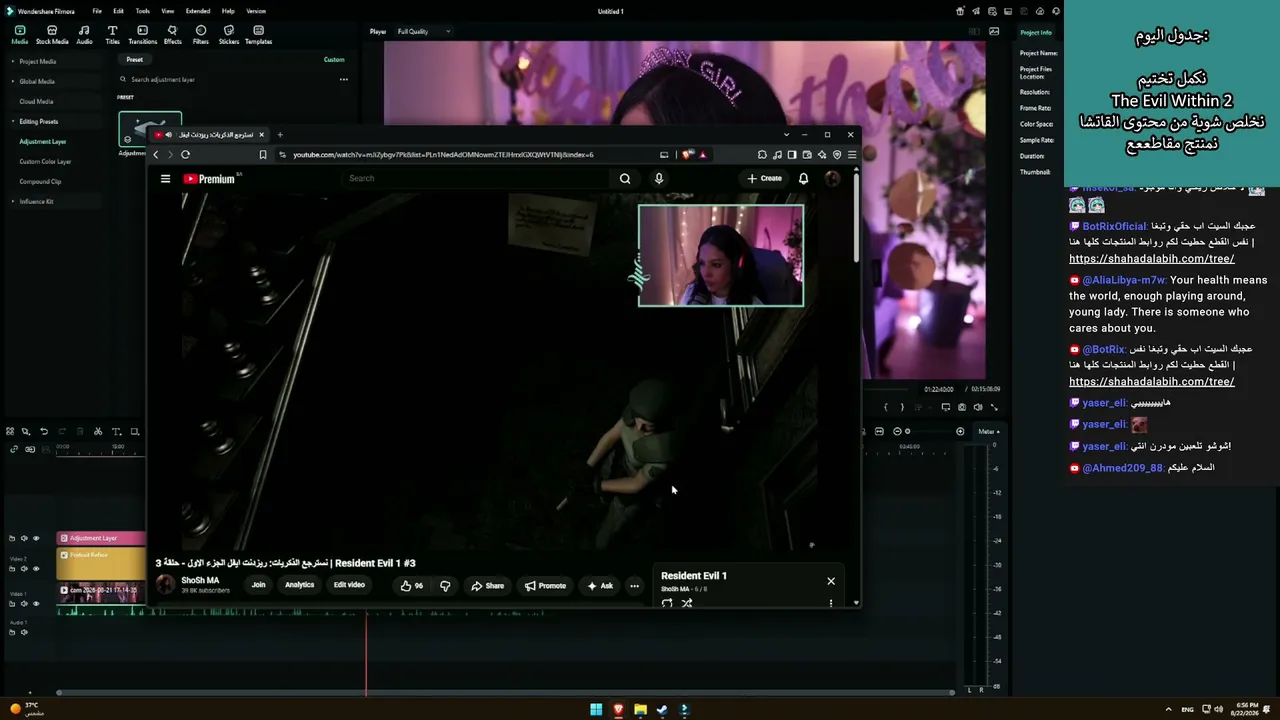Open the Filters tab

(201, 35)
